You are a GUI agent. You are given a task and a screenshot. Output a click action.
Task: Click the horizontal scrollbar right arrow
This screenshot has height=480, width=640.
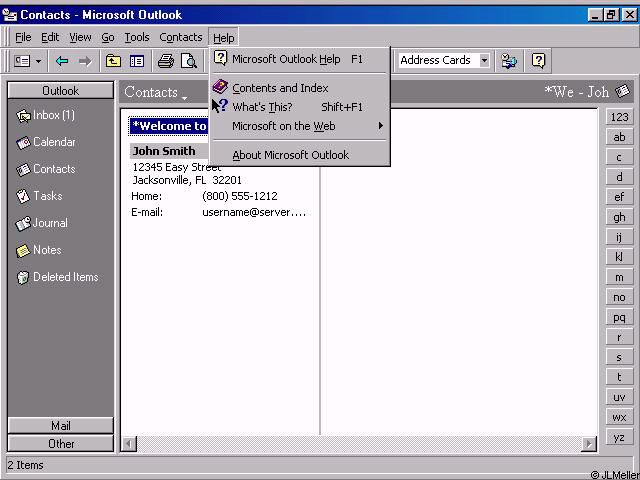(589, 444)
